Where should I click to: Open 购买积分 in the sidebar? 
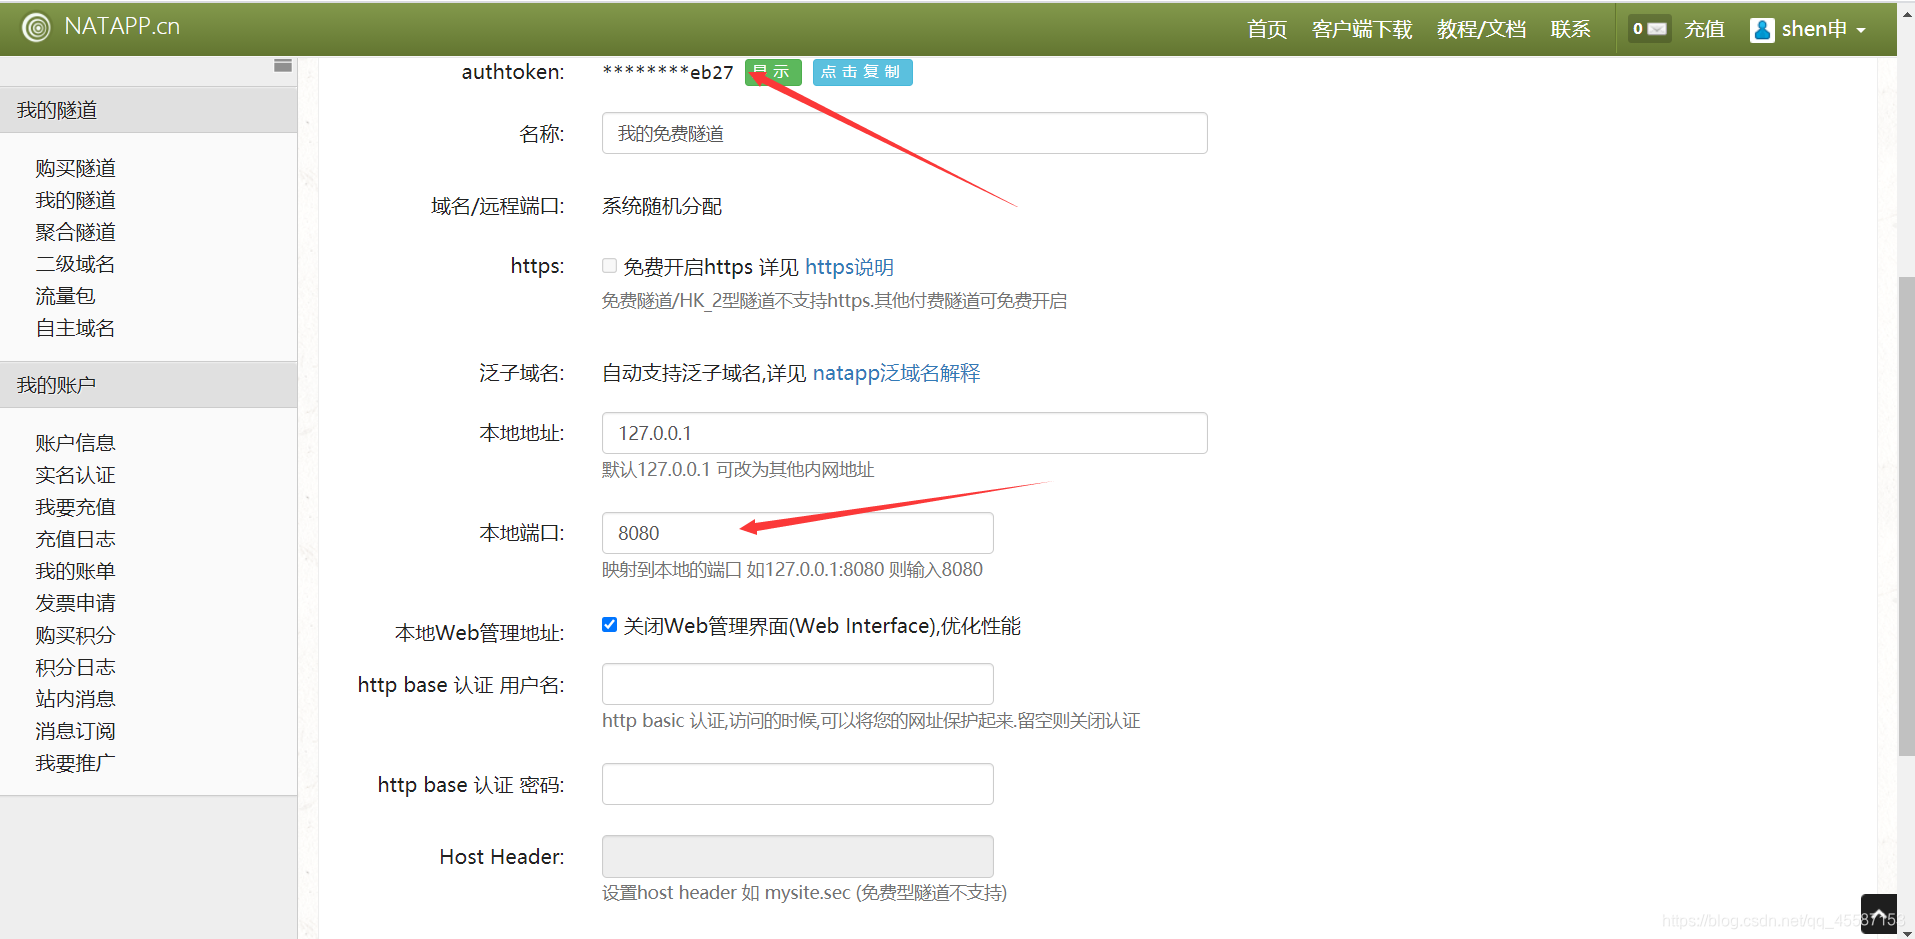(x=75, y=635)
